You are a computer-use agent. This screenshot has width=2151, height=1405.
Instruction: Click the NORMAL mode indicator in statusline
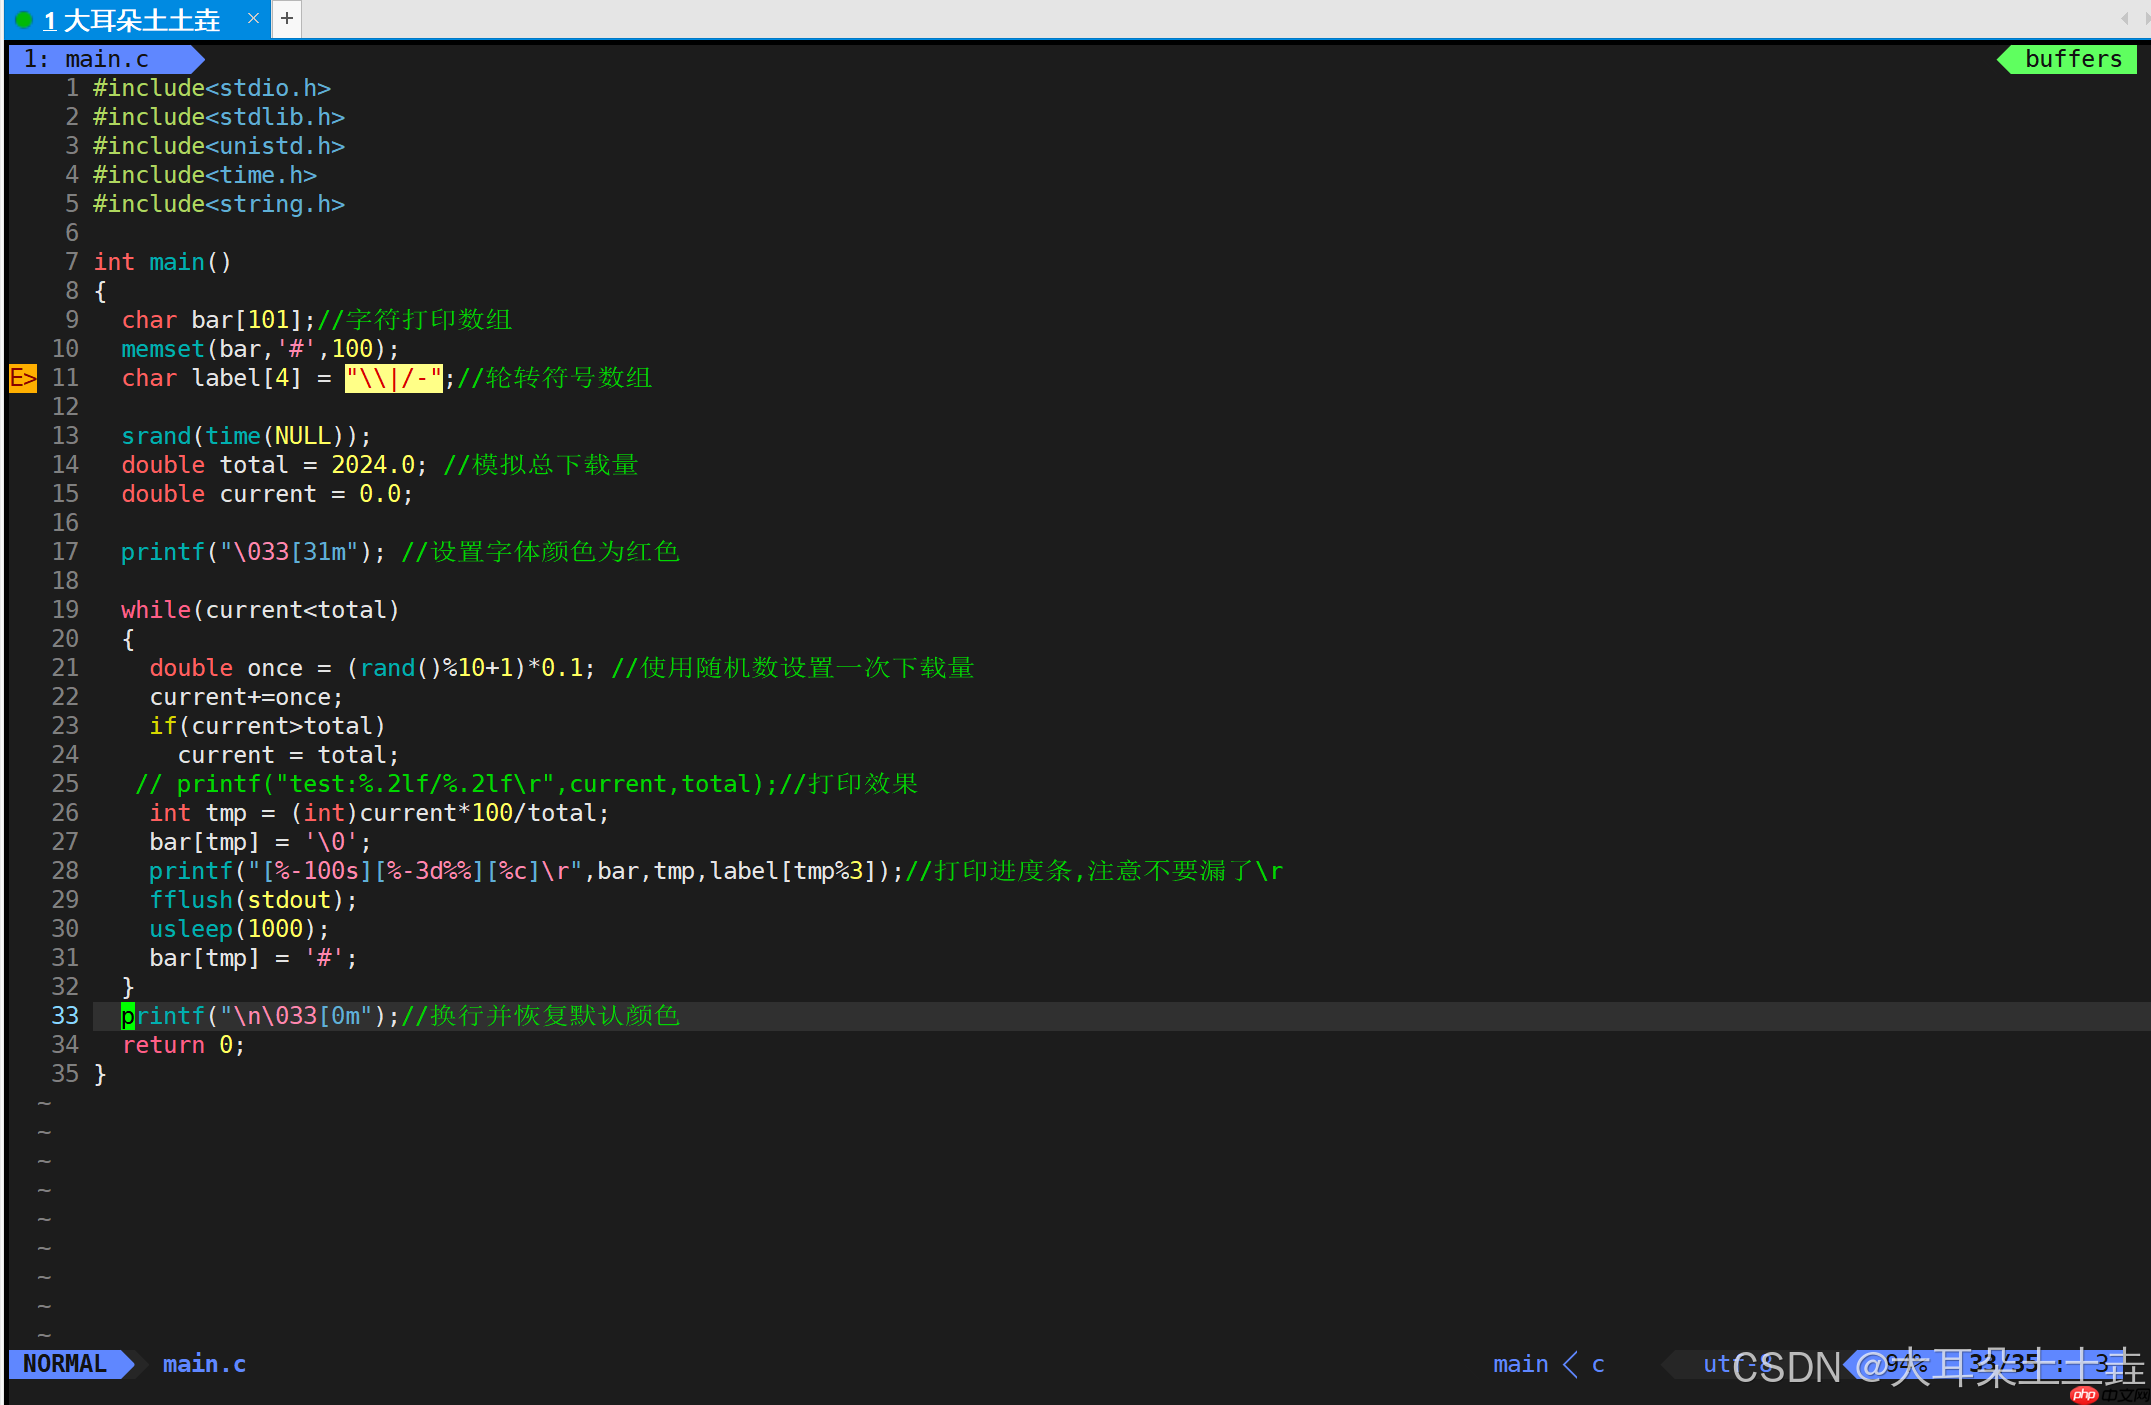click(64, 1363)
